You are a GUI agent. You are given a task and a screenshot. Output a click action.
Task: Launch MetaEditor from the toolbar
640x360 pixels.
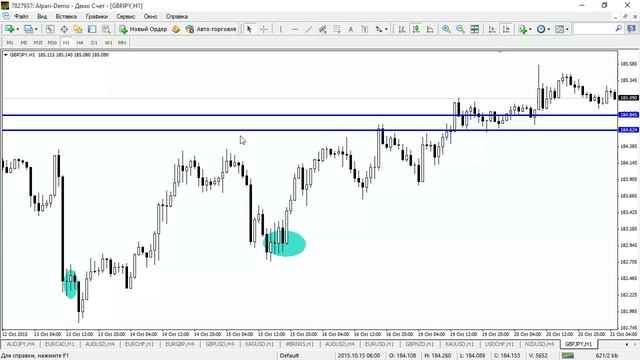point(176,29)
